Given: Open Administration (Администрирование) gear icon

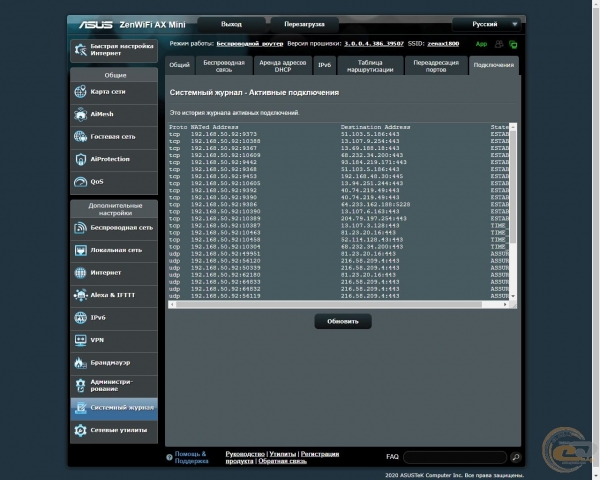Looking at the screenshot, I should click(x=80, y=385).
